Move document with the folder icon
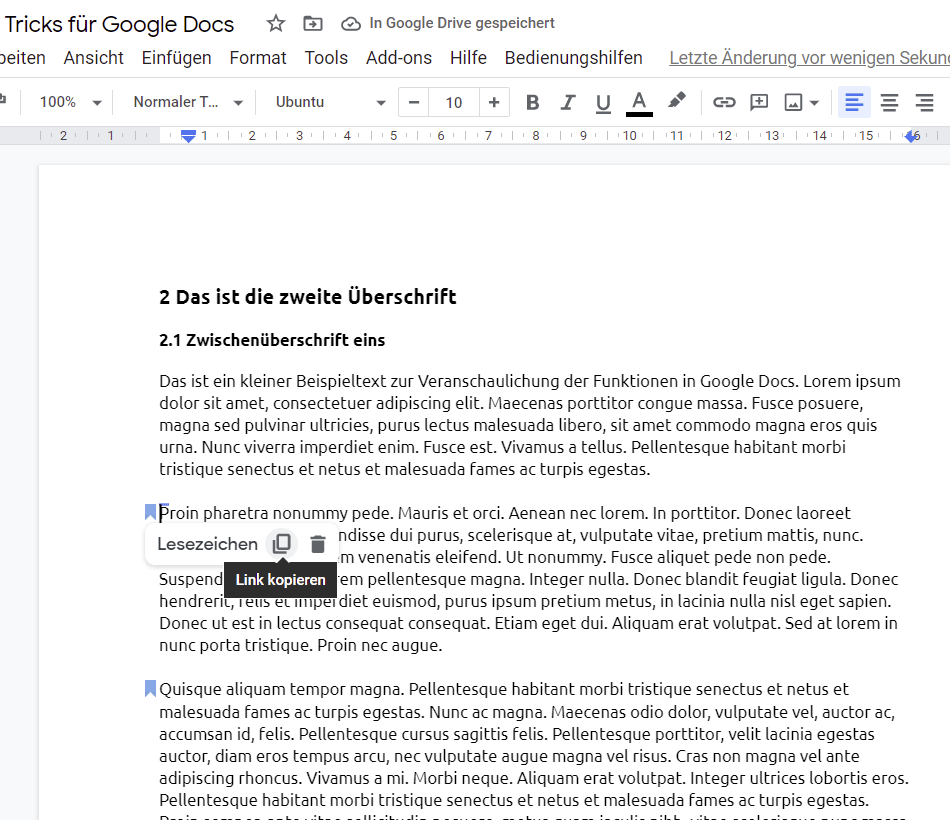The height and width of the screenshot is (820, 950). (313, 24)
